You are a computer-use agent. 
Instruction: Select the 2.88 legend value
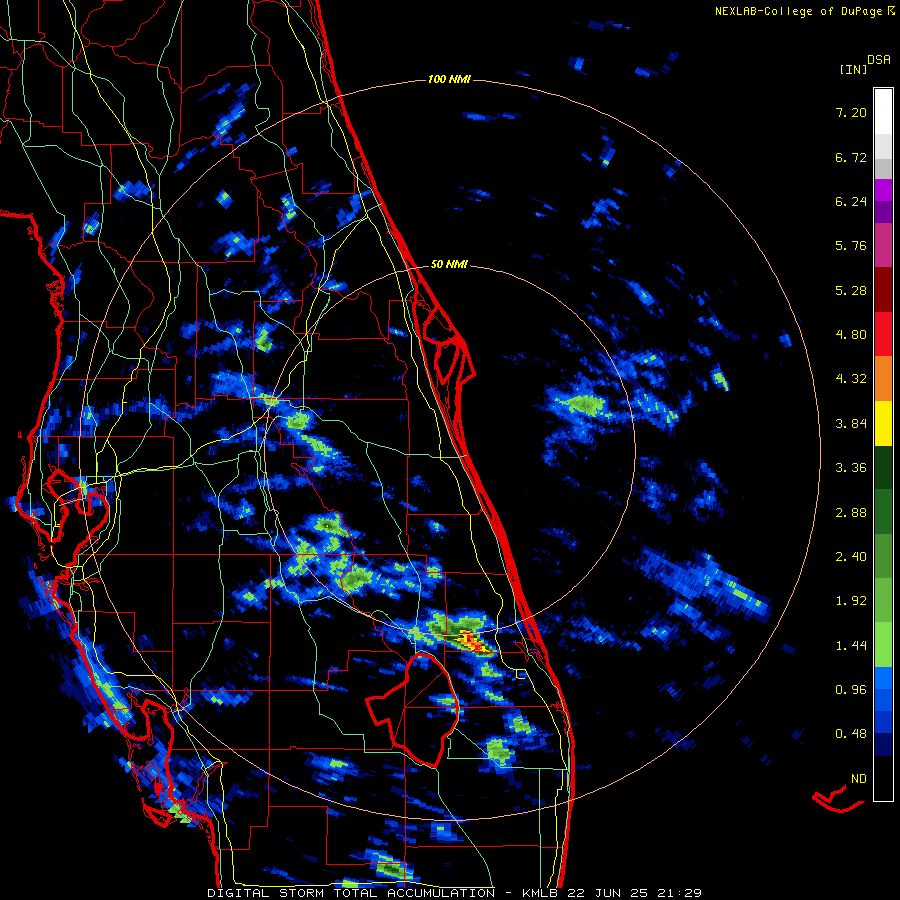point(851,513)
